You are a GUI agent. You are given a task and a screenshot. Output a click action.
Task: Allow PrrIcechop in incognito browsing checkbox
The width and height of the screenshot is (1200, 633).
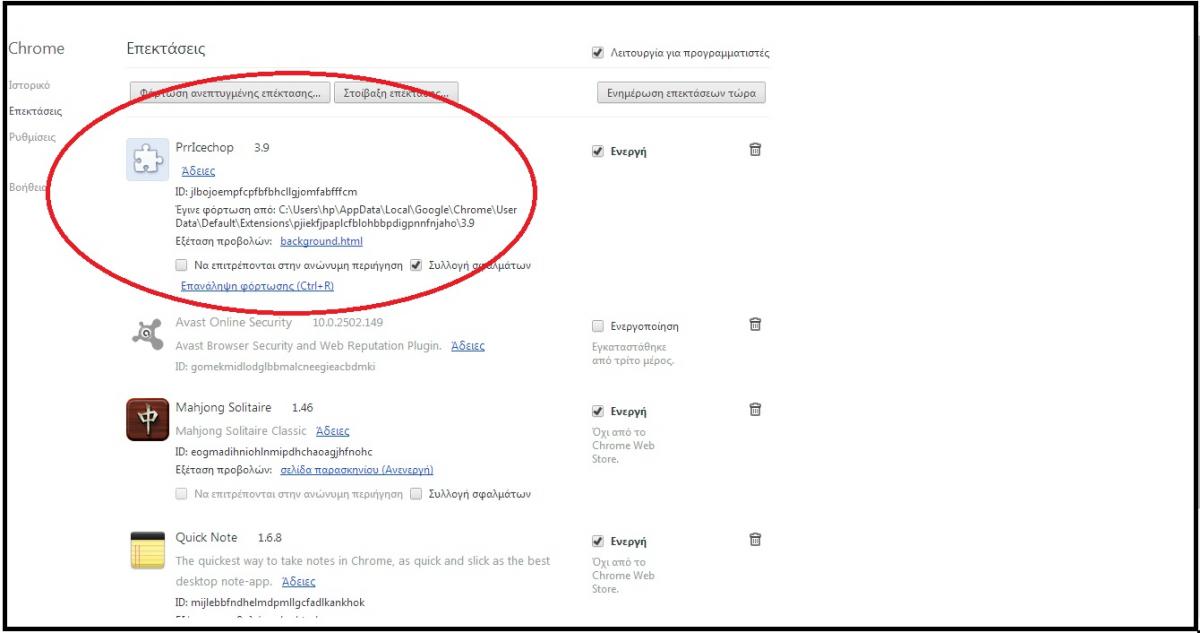click(x=181, y=266)
